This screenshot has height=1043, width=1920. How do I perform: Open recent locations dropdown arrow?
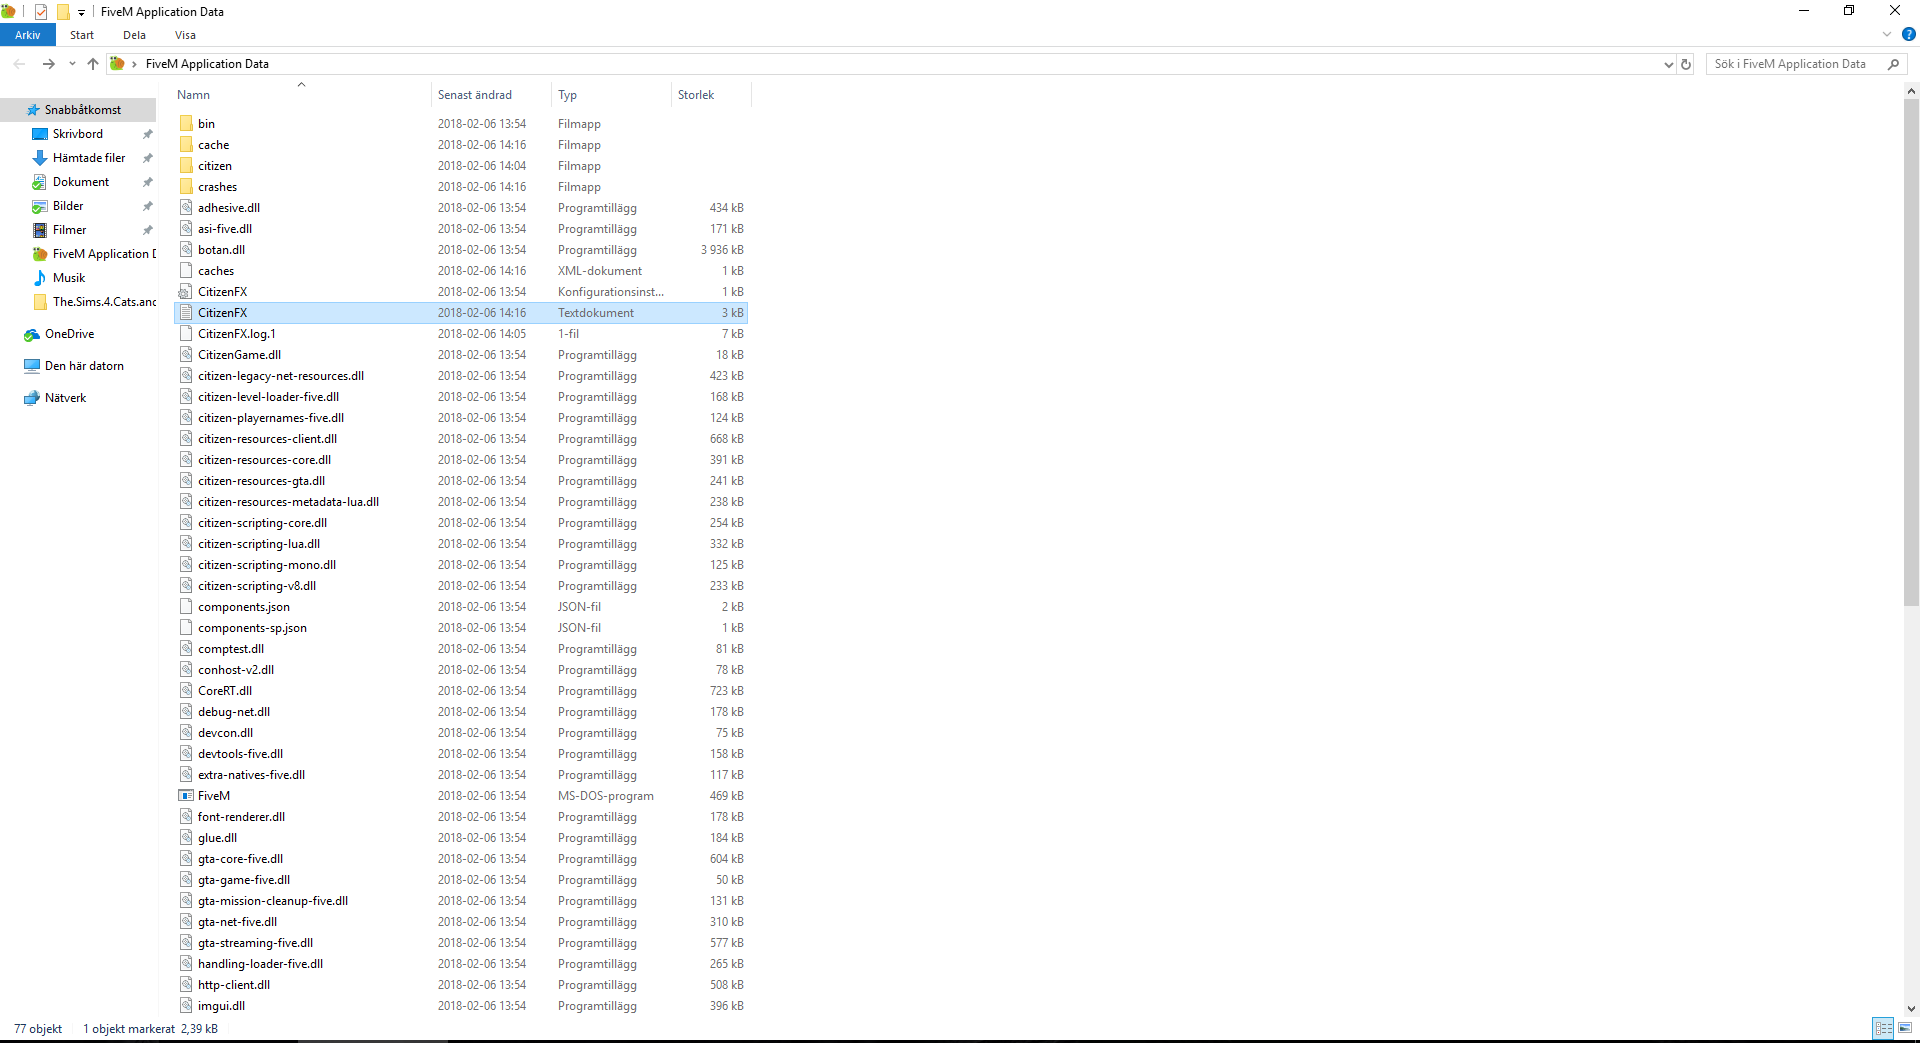72,64
